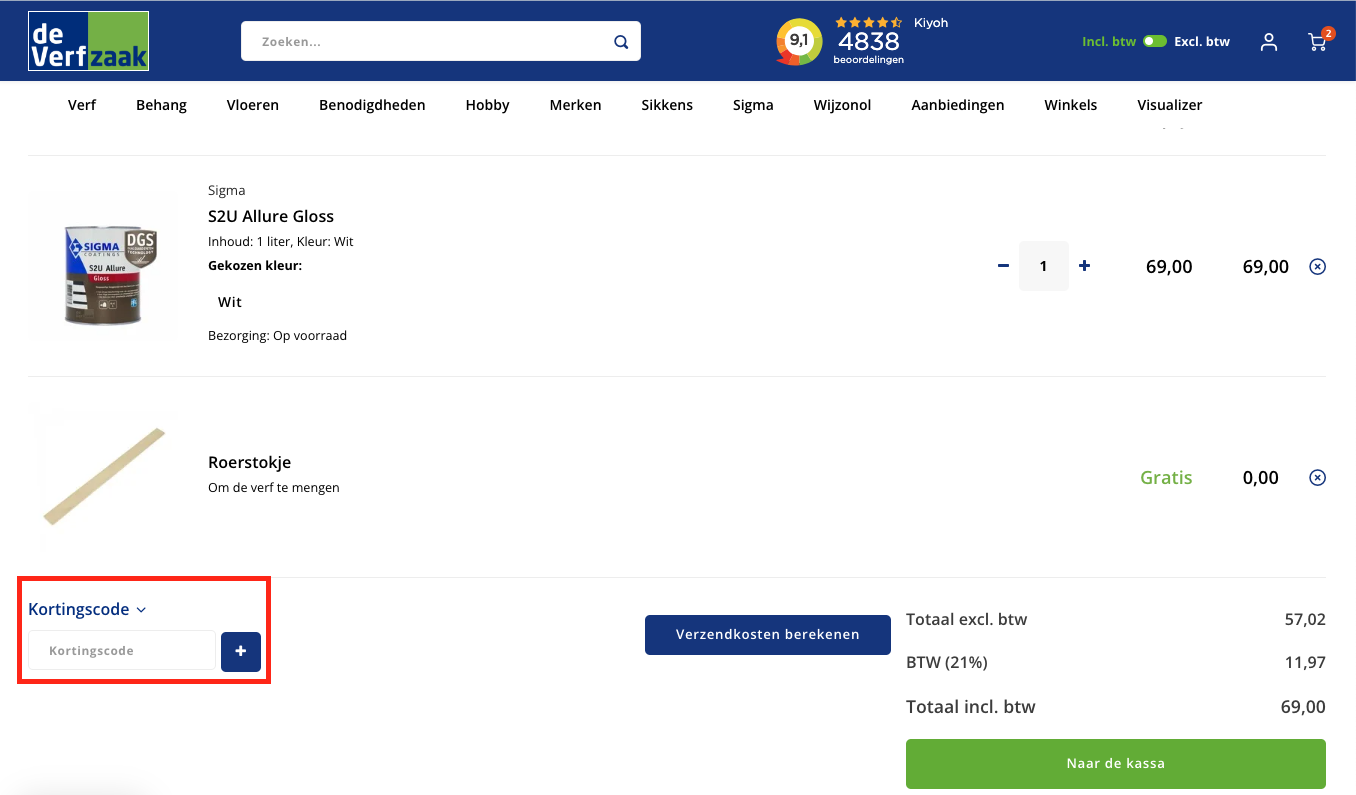Click the Totaal incl. btw label
The width and height of the screenshot is (1356, 795).
tap(971, 707)
